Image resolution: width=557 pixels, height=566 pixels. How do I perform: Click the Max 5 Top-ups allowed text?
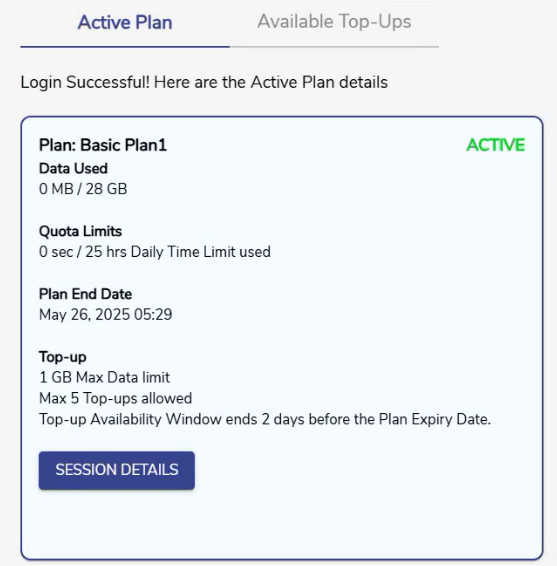tap(116, 399)
